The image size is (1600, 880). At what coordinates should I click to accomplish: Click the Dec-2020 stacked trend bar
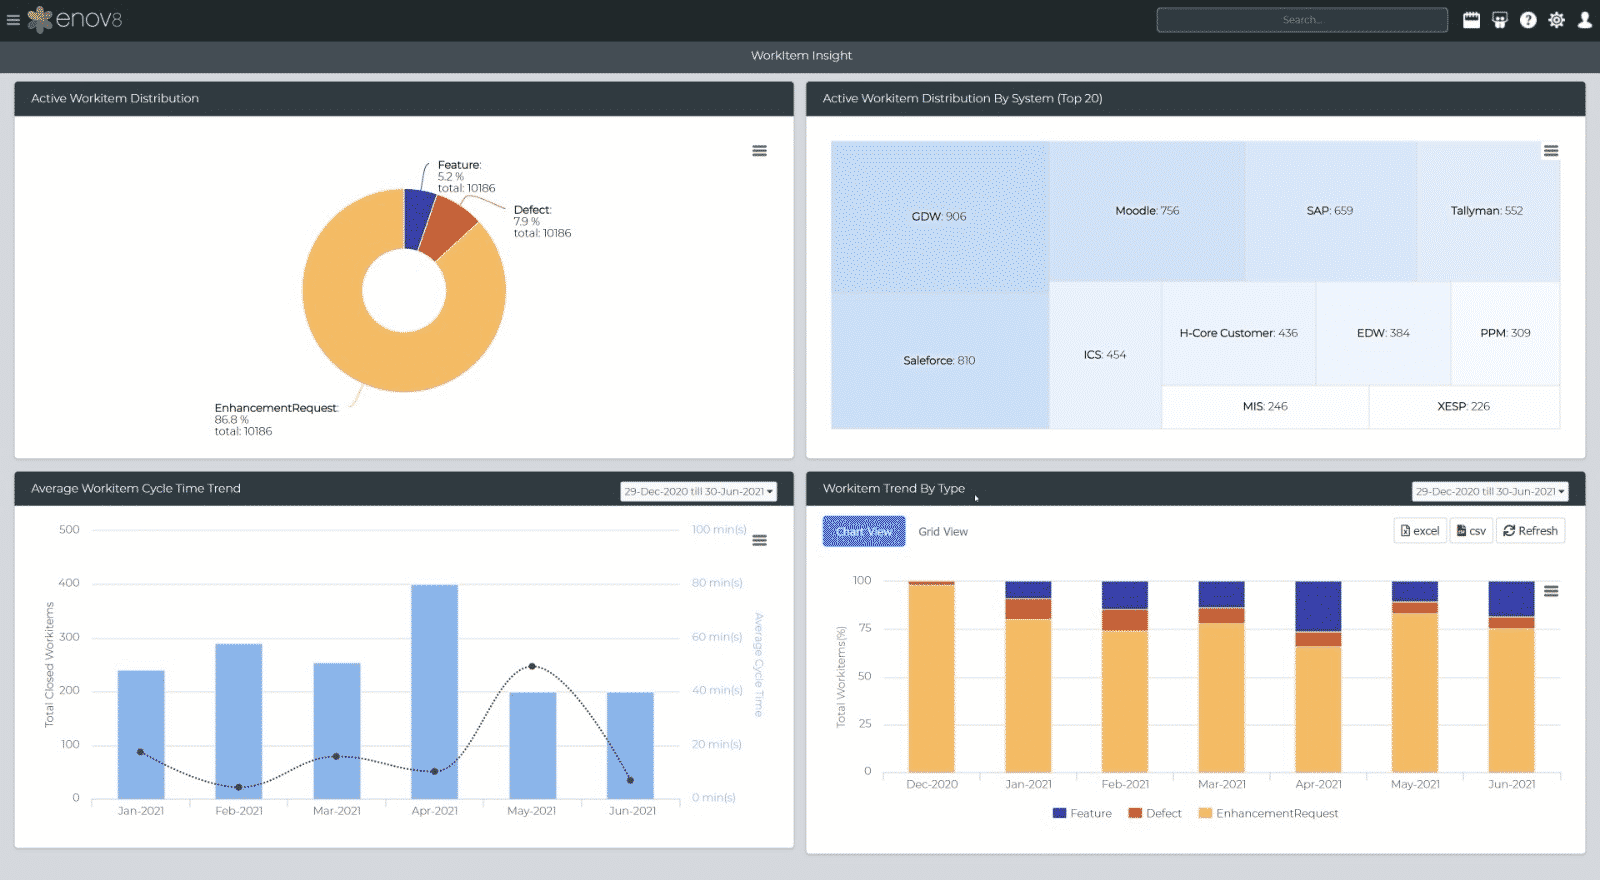pyautogui.click(x=931, y=677)
